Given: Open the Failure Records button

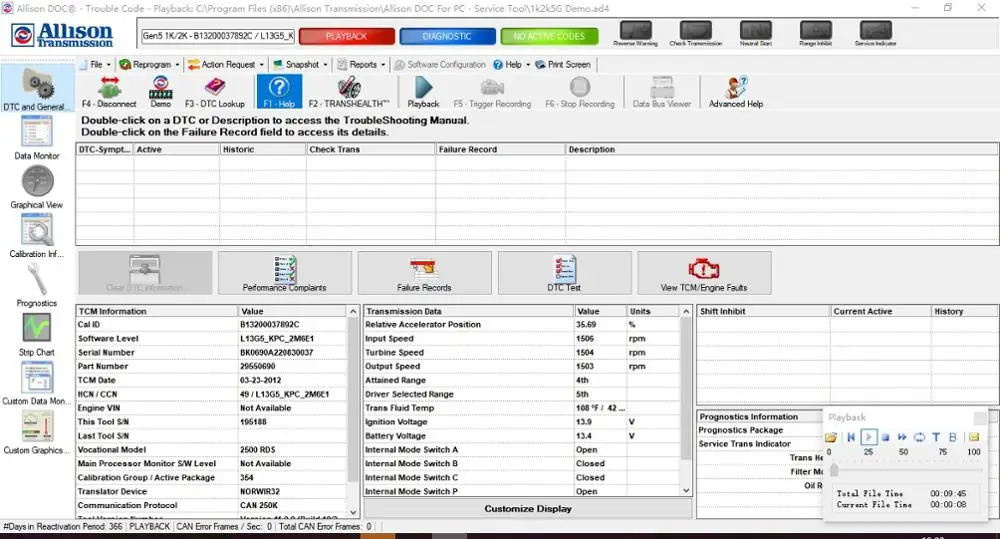Looking at the screenshot, I should pyautogui.click(x=424, y=273).
